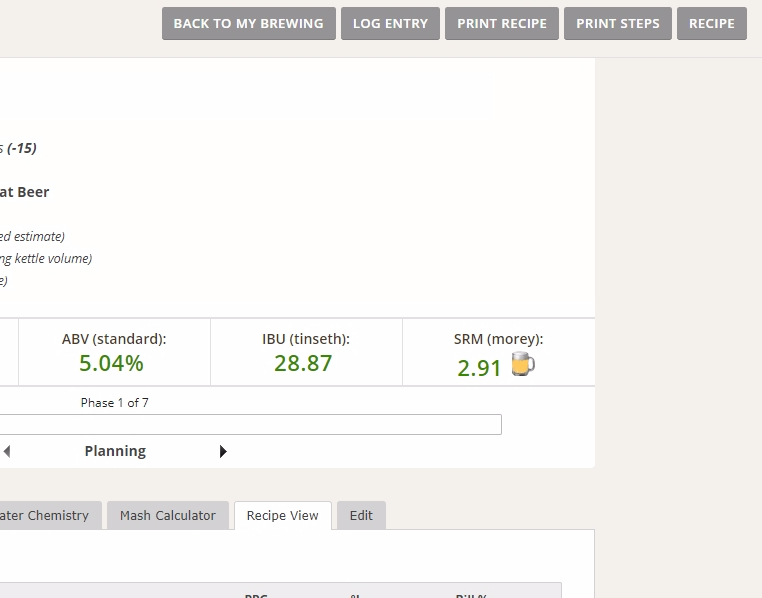Click the Planning phase label
762x598 pixels.
(115, 451)
